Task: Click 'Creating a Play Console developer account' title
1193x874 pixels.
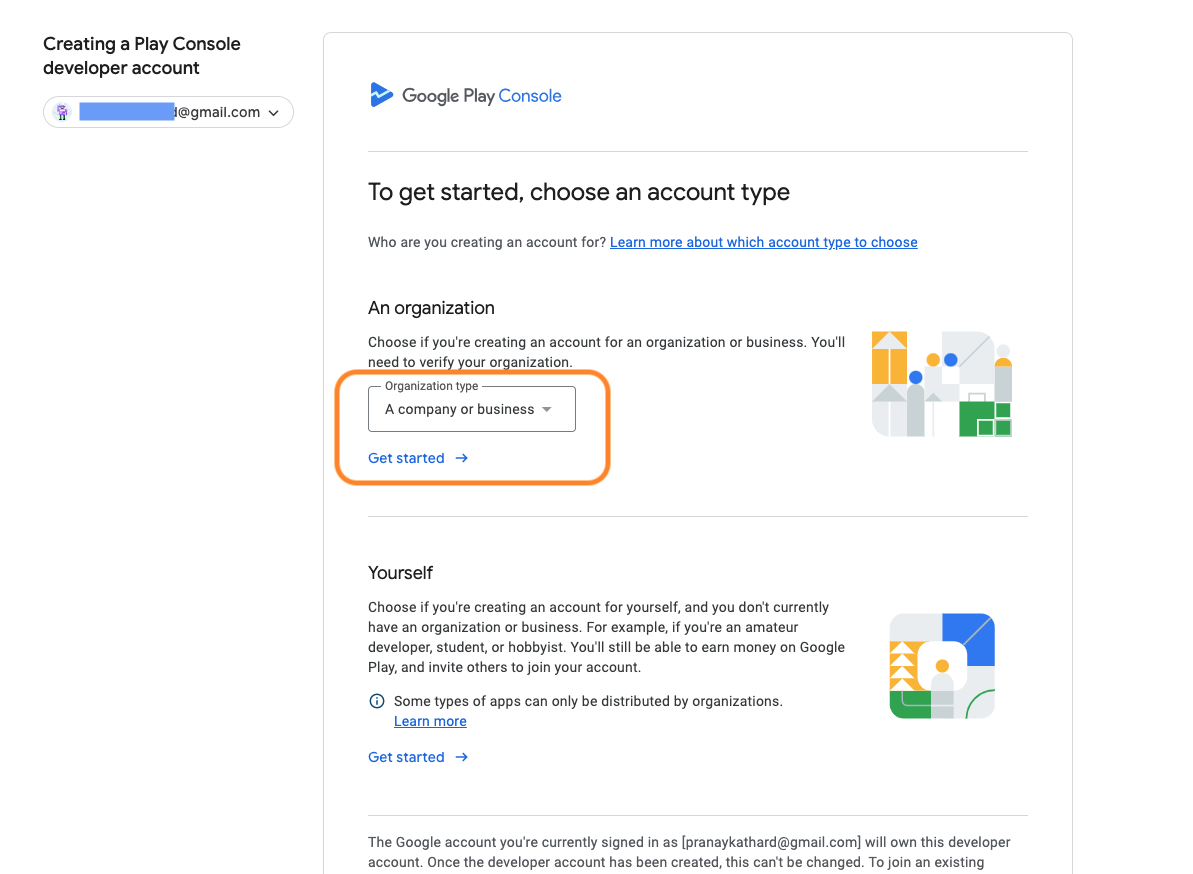Action: [x=142, y=56]
